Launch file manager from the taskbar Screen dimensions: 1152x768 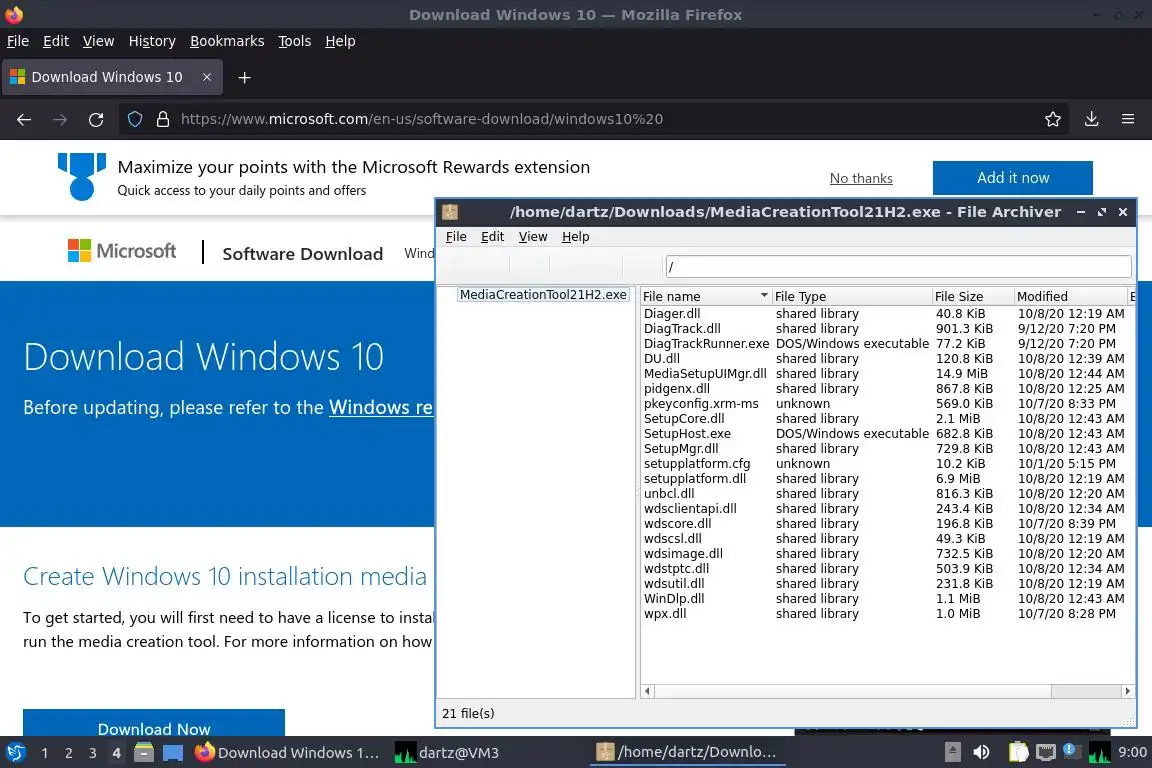click(144, 753)
